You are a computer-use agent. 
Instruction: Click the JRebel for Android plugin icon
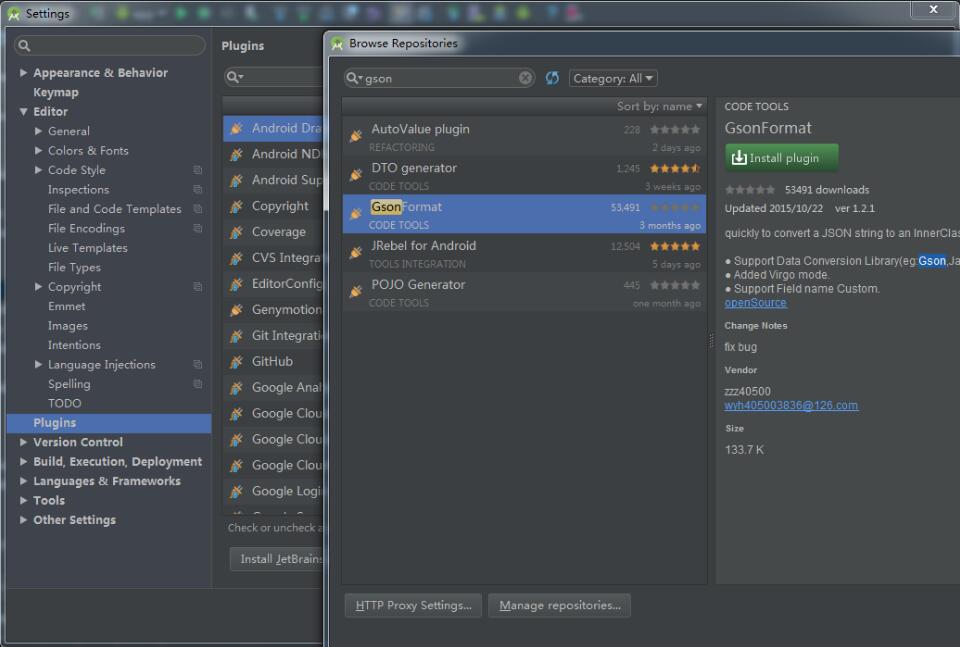pos(357,252)
